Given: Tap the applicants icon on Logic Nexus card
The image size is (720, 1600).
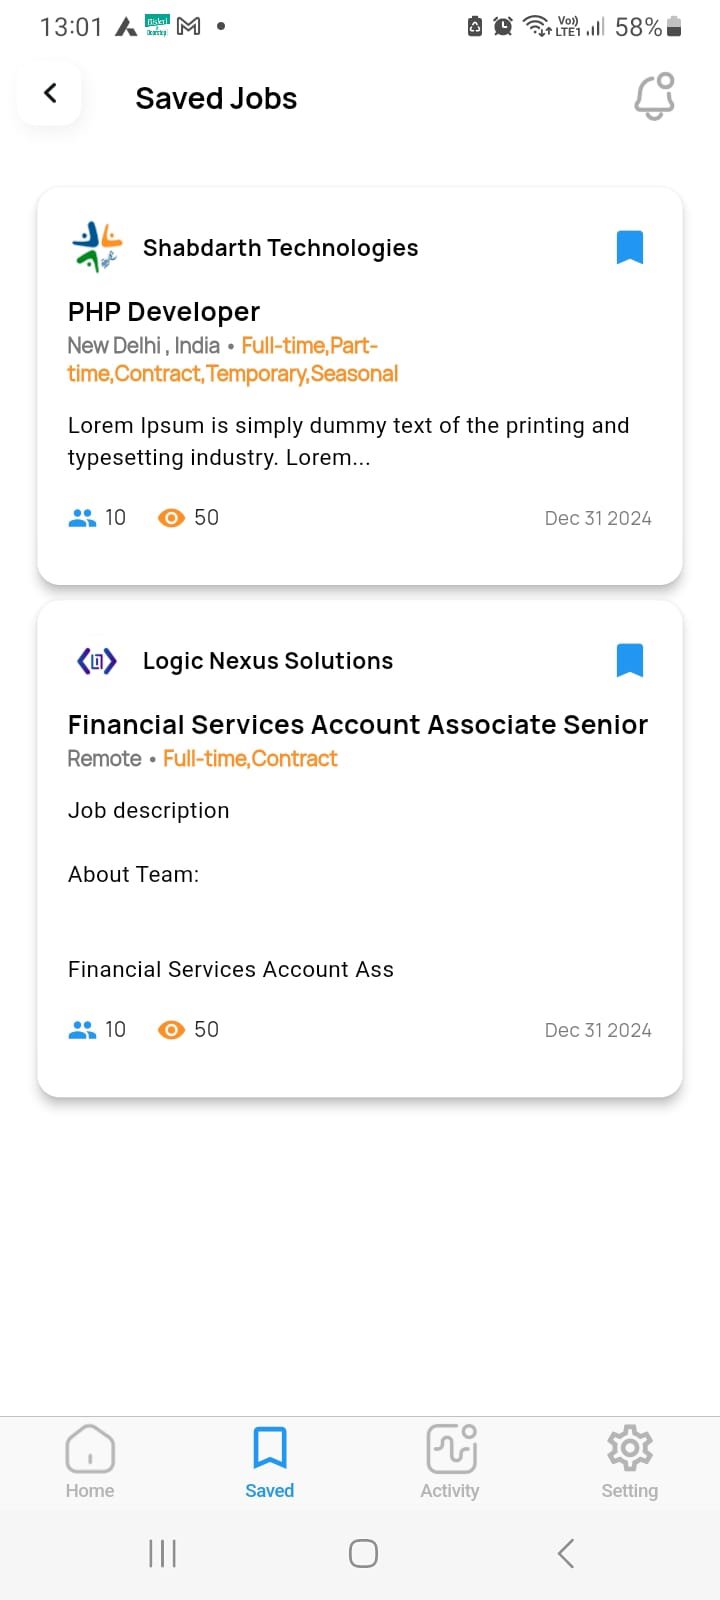Looking at the screenshot, I should point(82,1030).
